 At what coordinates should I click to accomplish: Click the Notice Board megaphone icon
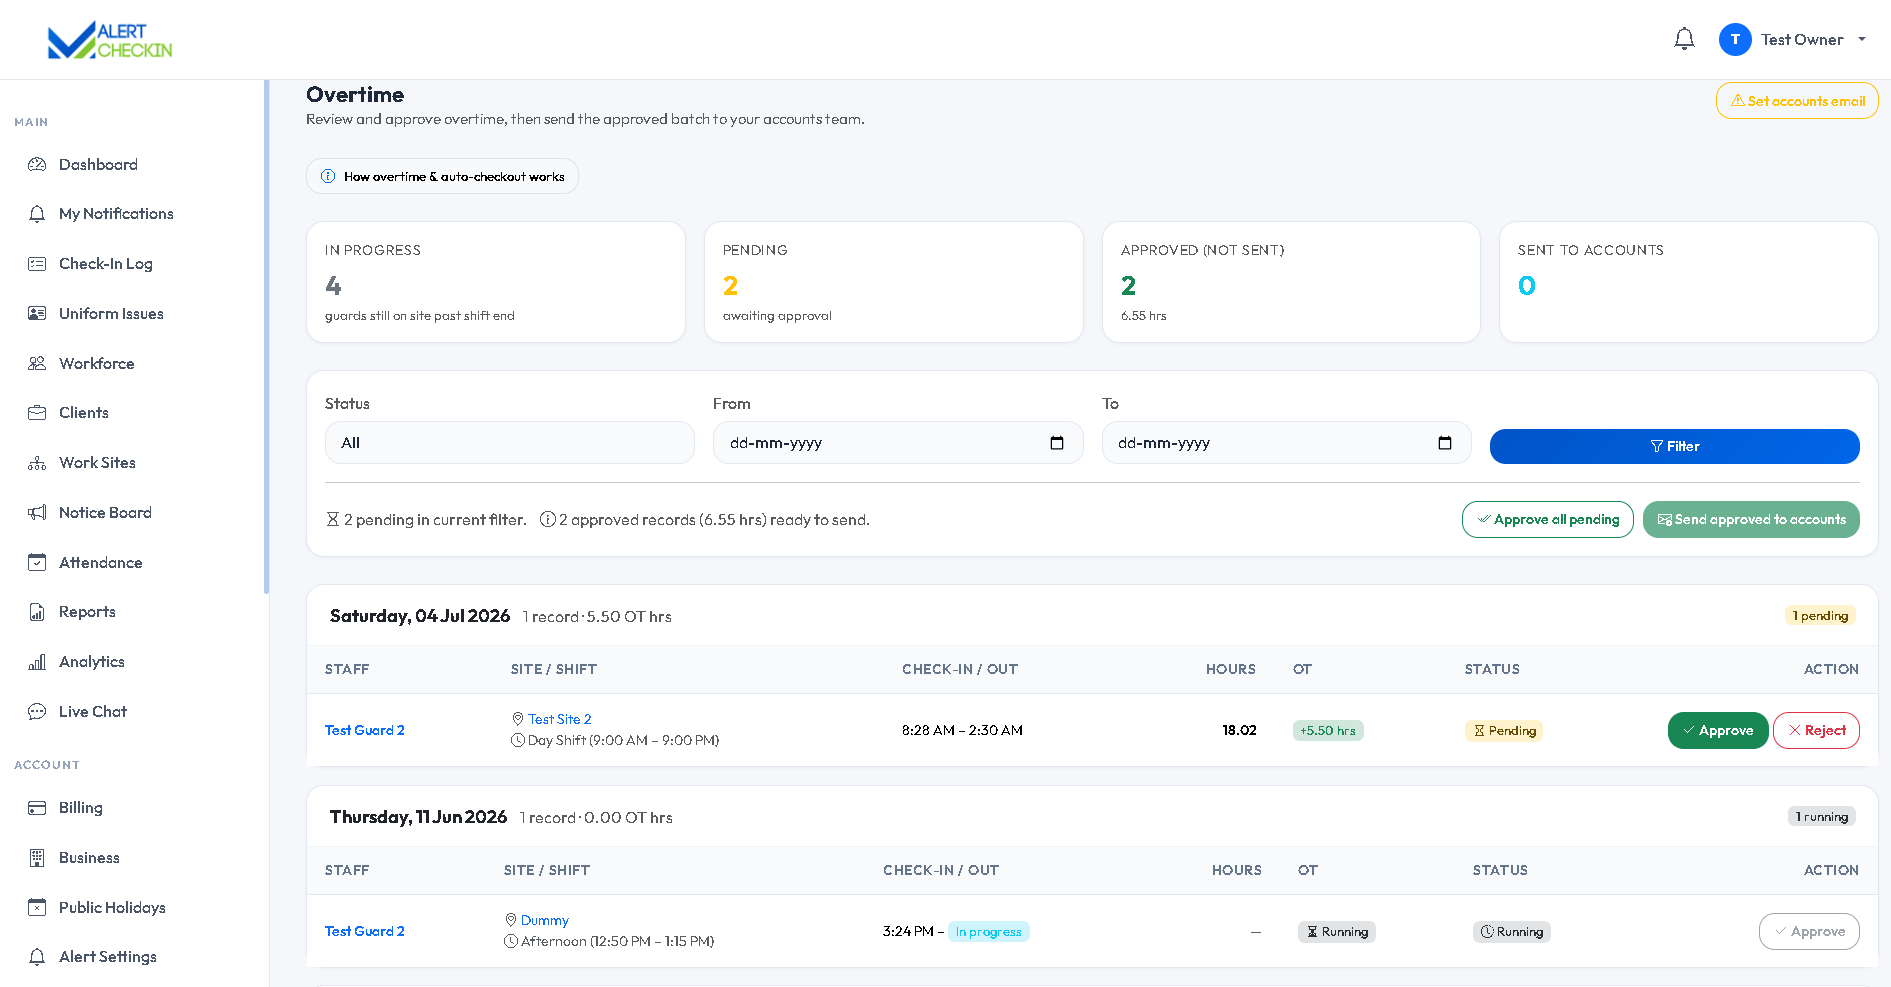tap(37, 512)
